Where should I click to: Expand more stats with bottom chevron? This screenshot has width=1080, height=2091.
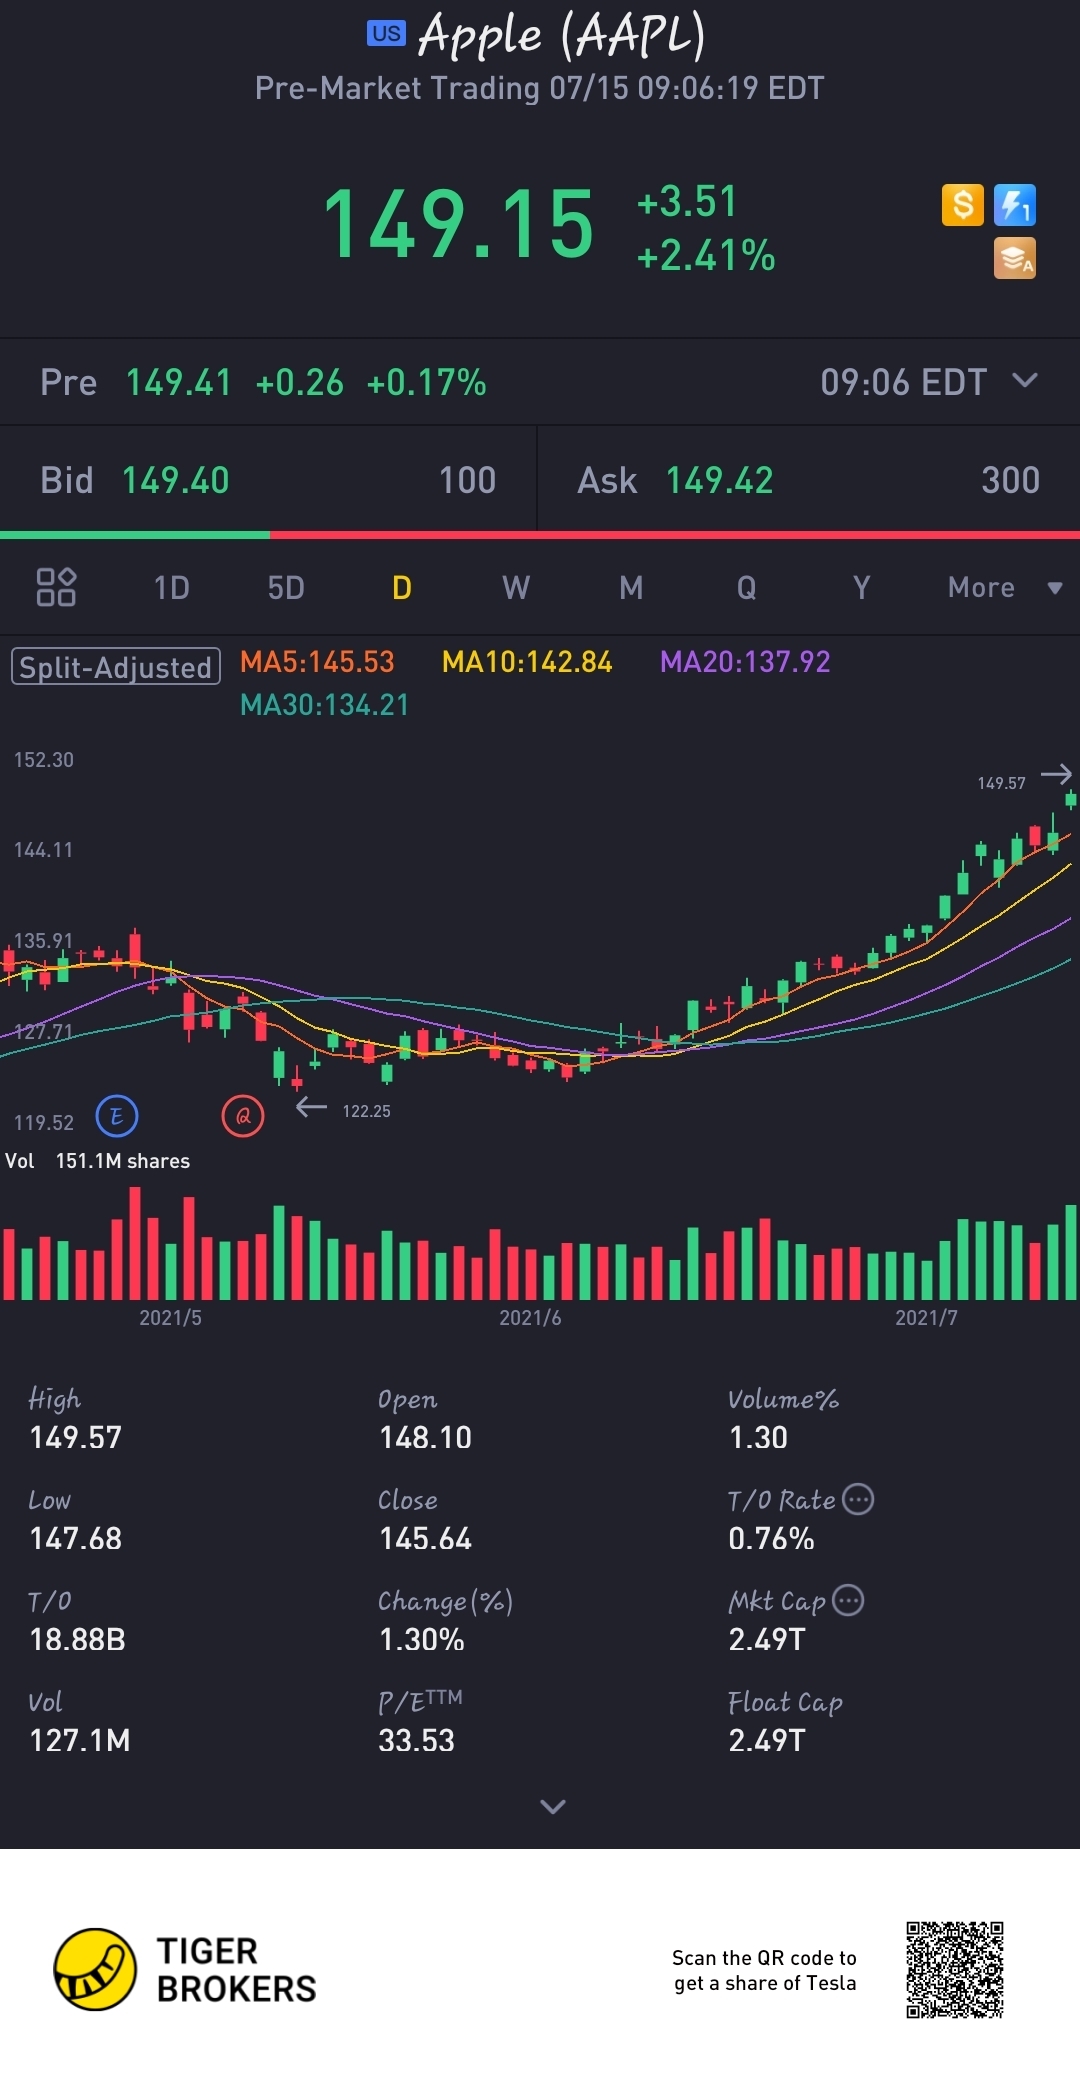pos(553,1806)
